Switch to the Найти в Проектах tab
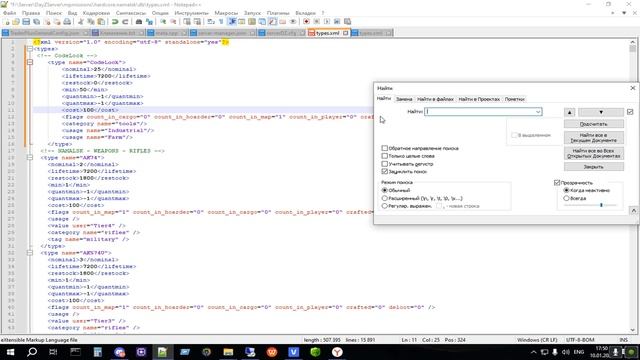The image size is (640, 360). pyautogui.click(x=479, y=99)
